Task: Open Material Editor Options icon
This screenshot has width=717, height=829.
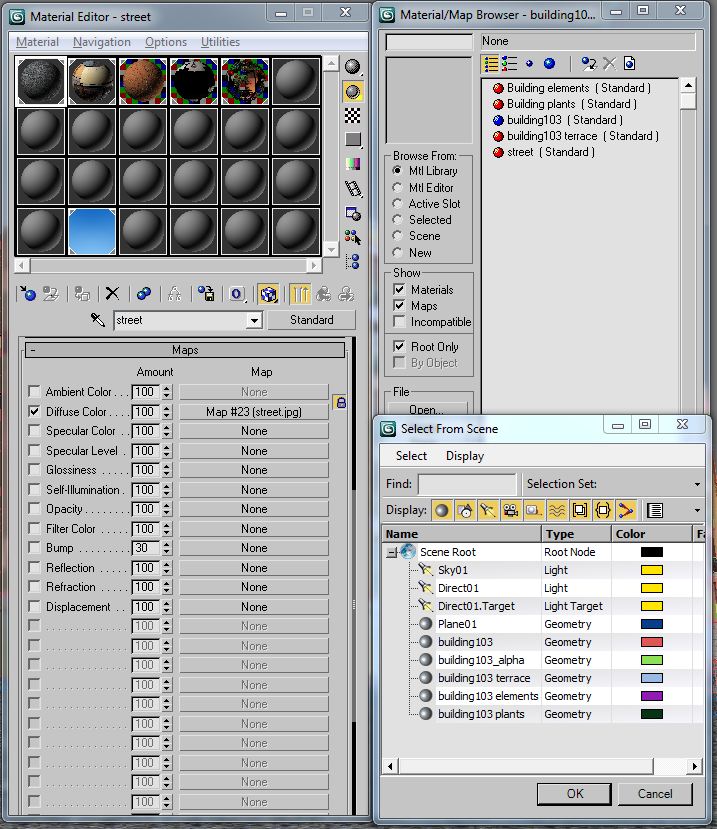Action: (x=353, y=213)
